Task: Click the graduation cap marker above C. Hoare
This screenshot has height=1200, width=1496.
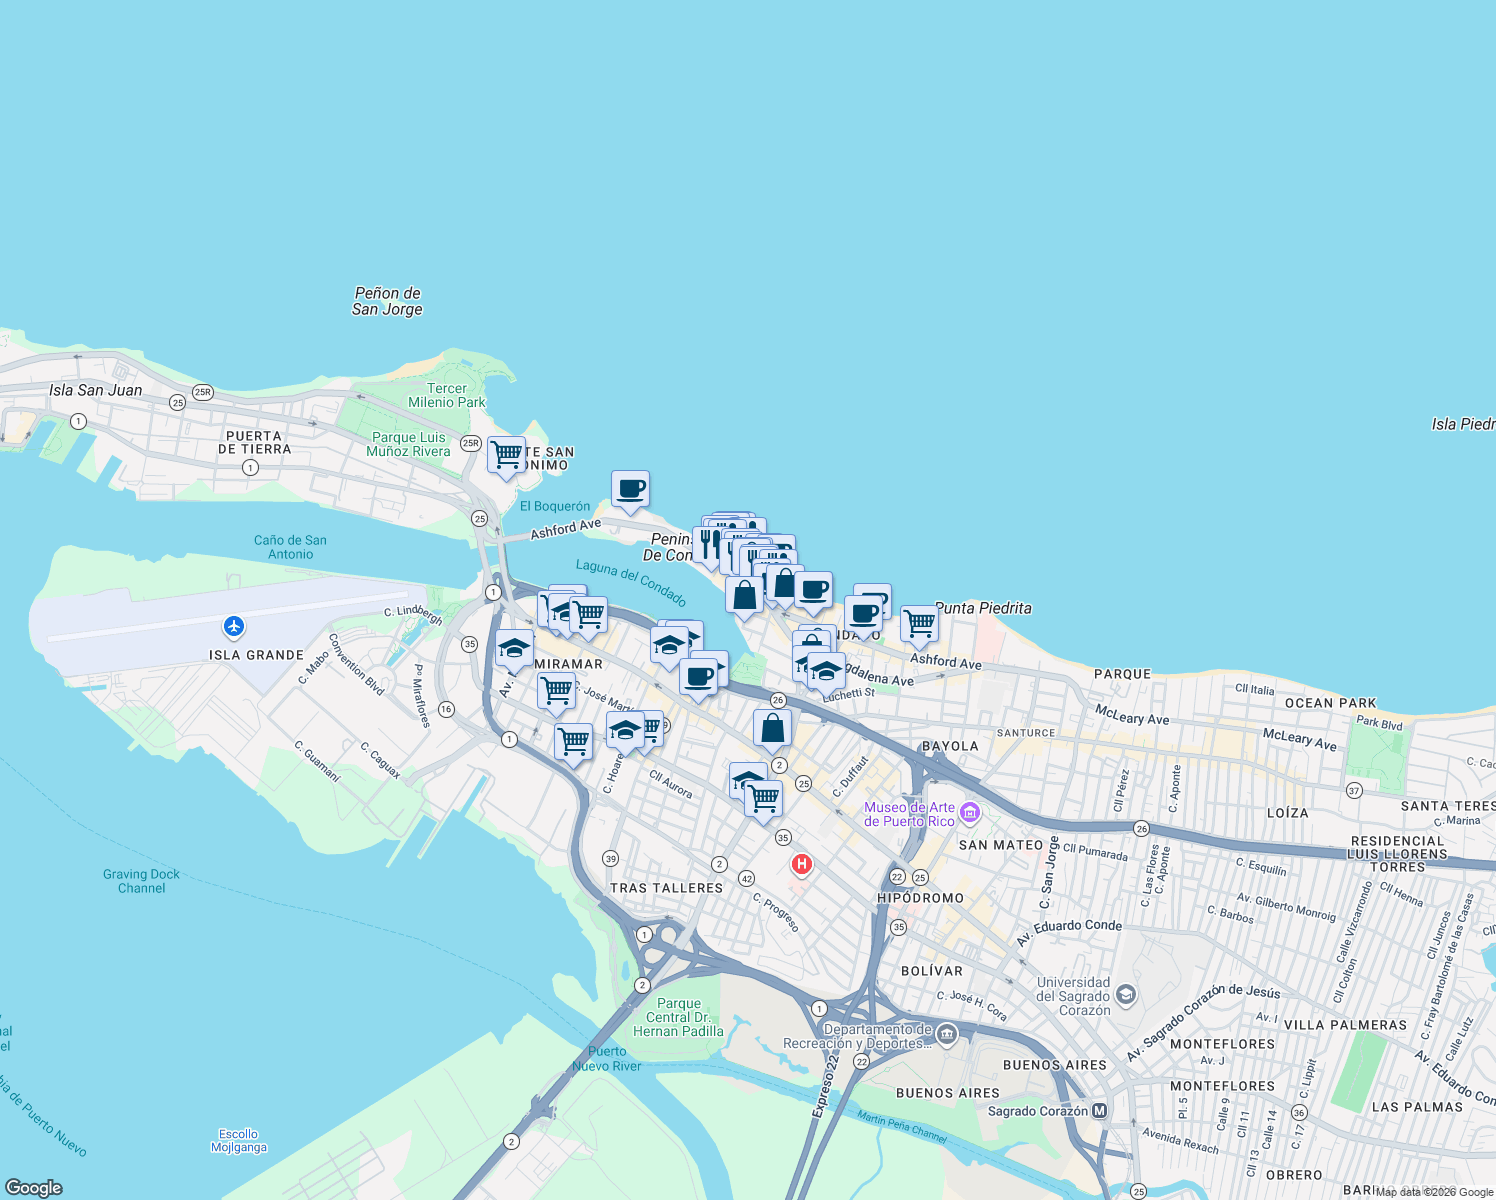Action: tap(625, 731)
